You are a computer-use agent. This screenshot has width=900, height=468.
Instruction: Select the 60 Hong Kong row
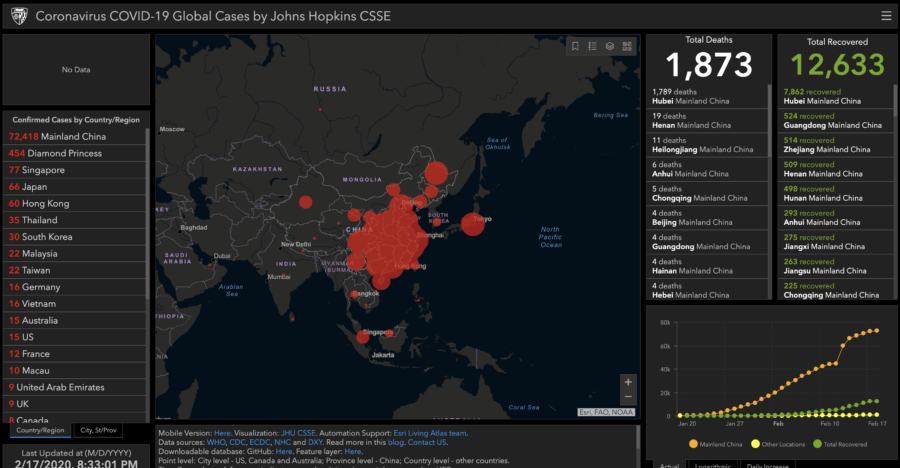pyautogui.click(x=76, y=203)
